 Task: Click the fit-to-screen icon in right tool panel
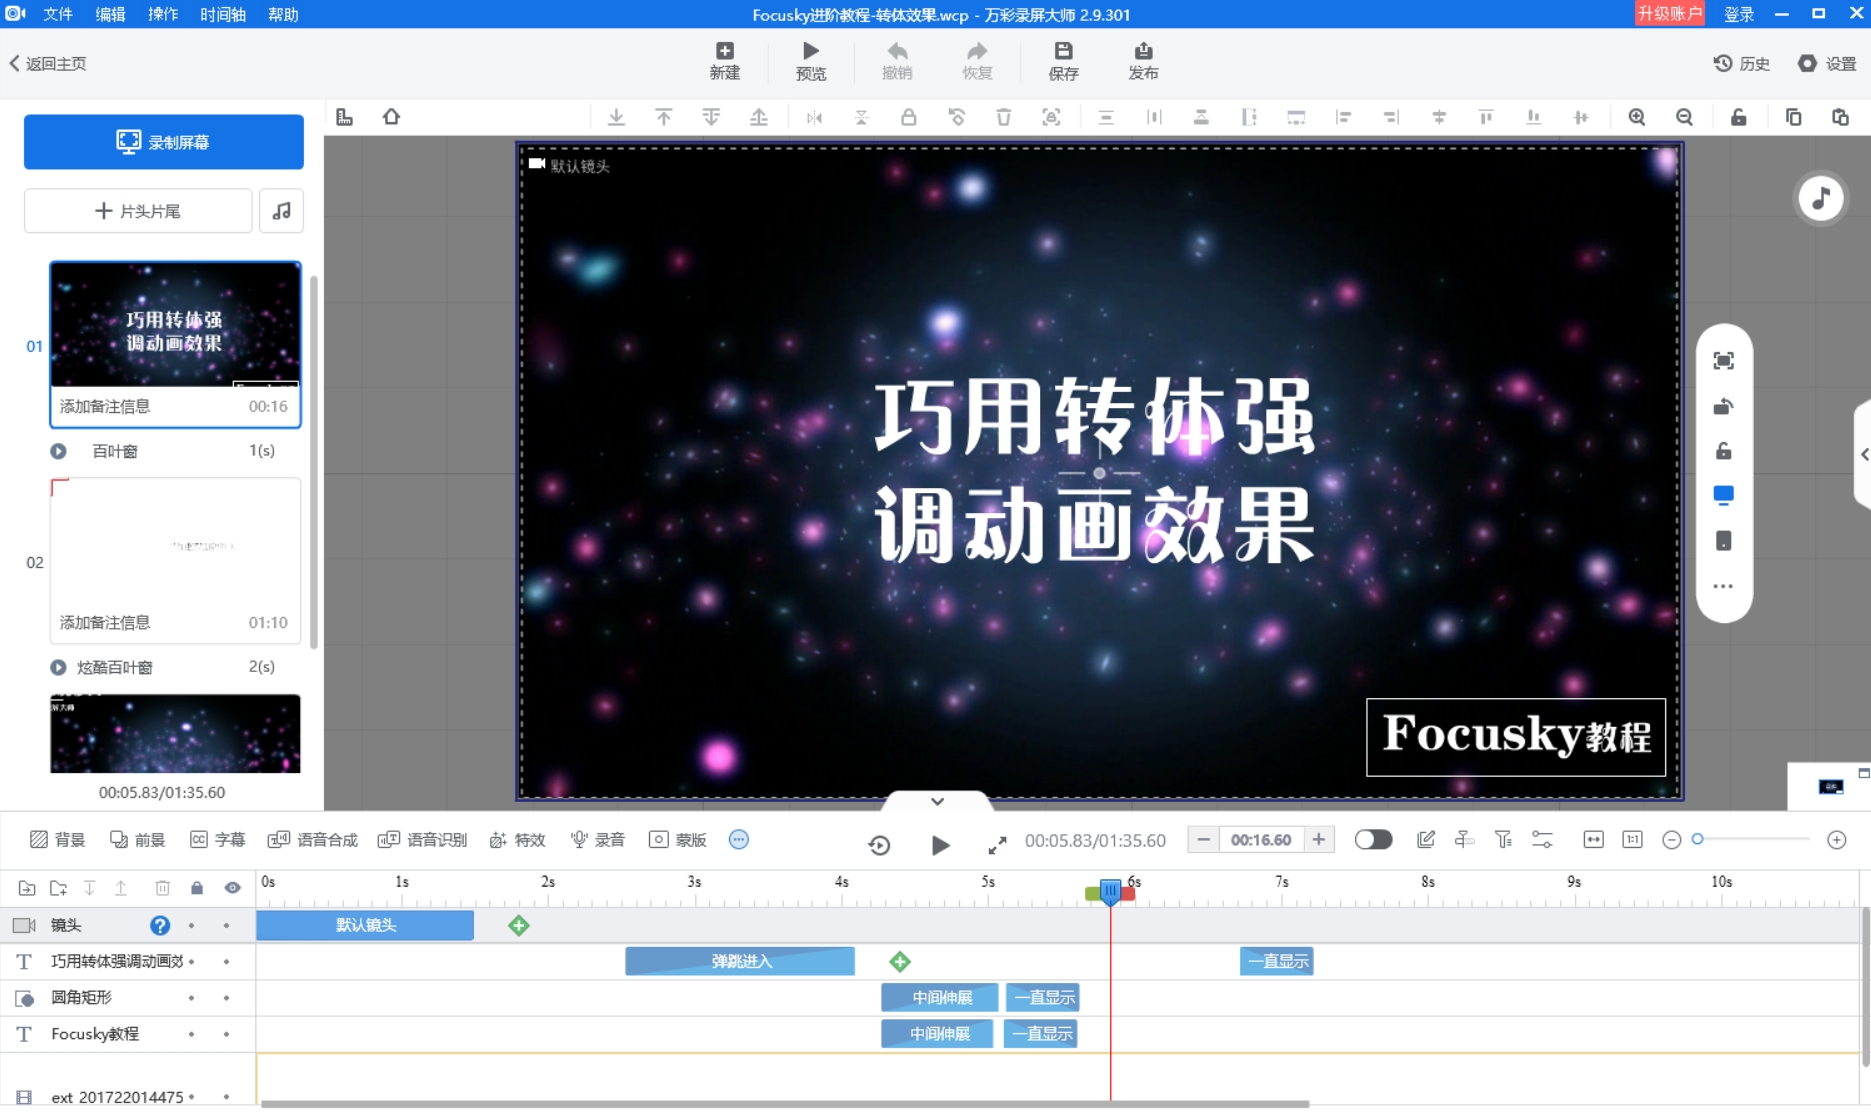click(1724, 361)
